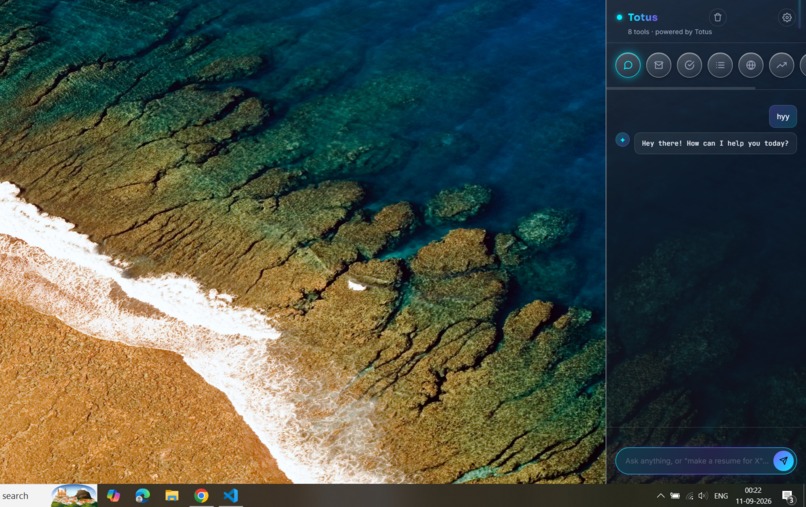Open the mail tool in Totus

(658, 65)
